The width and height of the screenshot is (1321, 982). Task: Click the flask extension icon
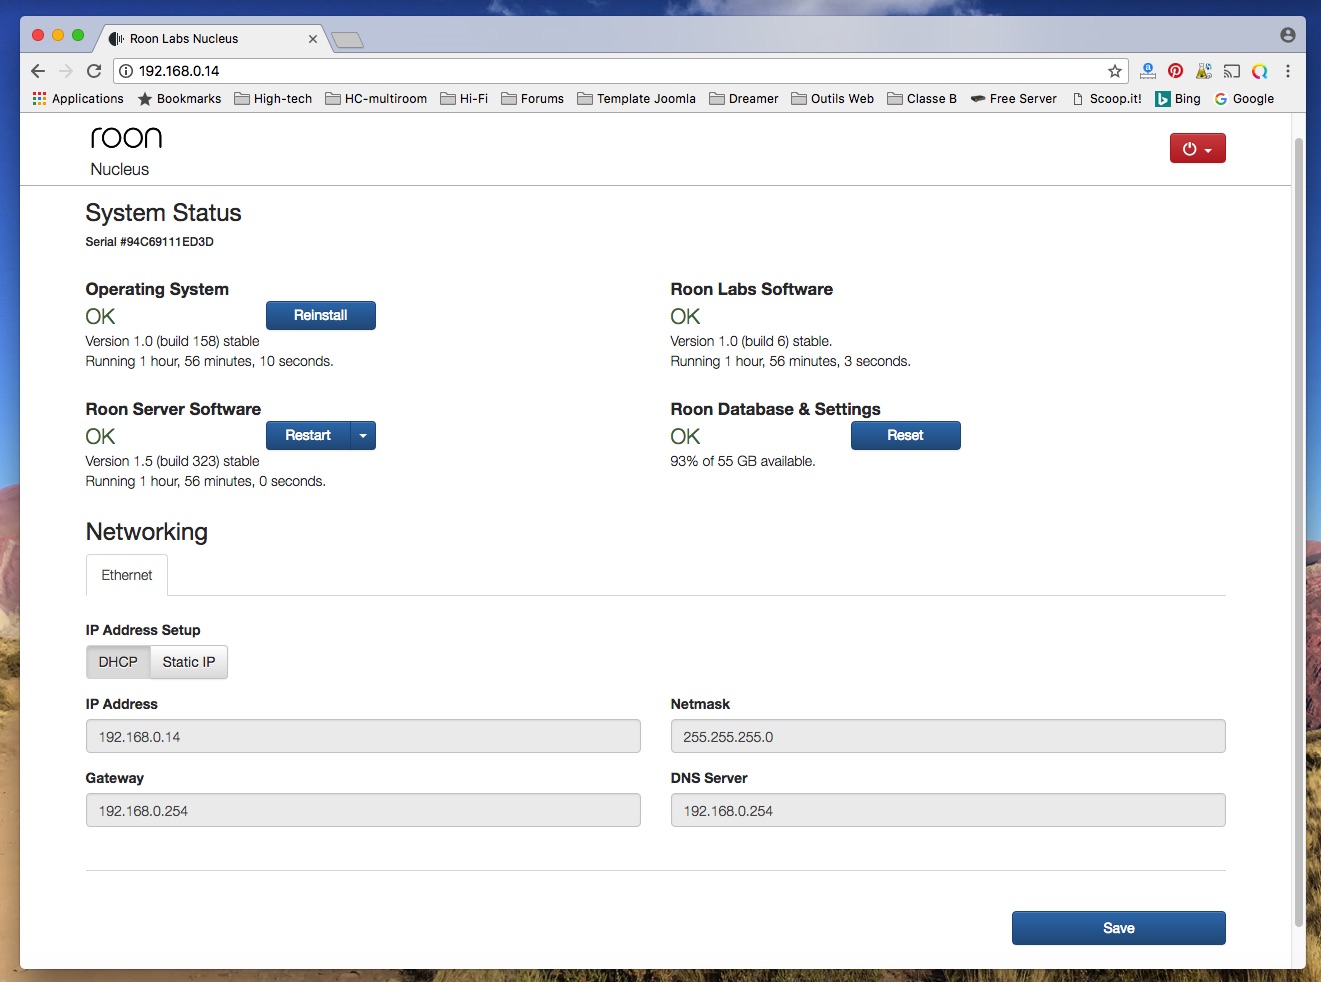[x=1204, y=71]
